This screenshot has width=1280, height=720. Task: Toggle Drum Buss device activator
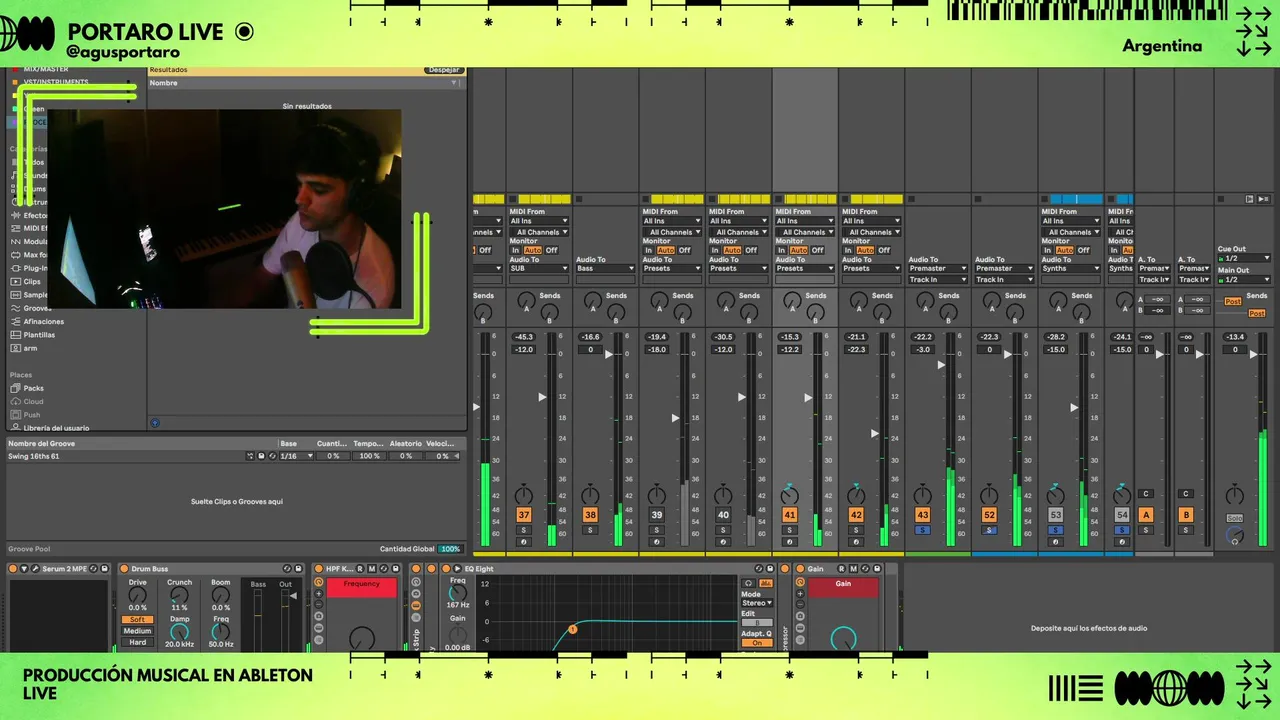124,569
